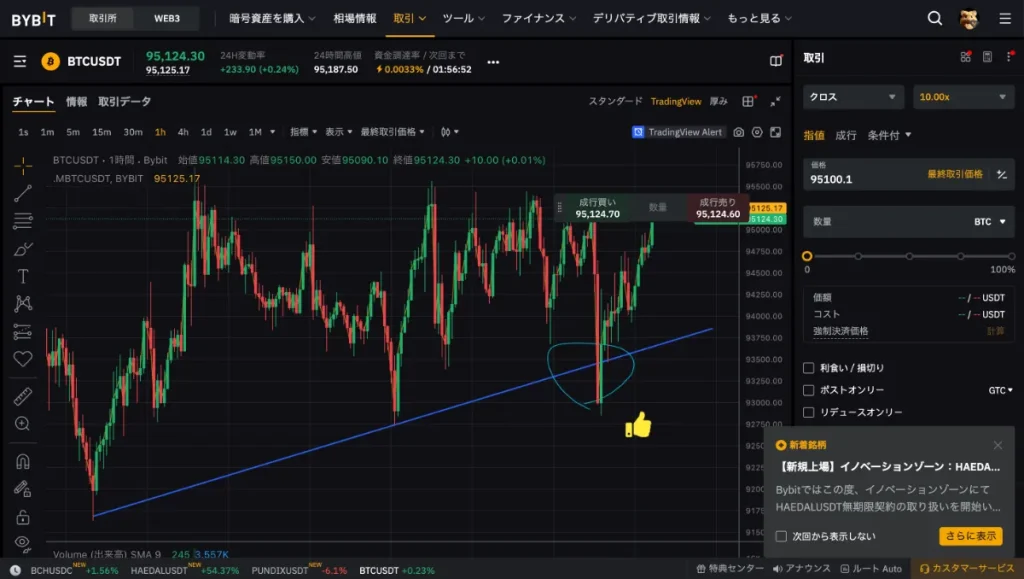Select the forecast position tool

(x=23, y=332)
